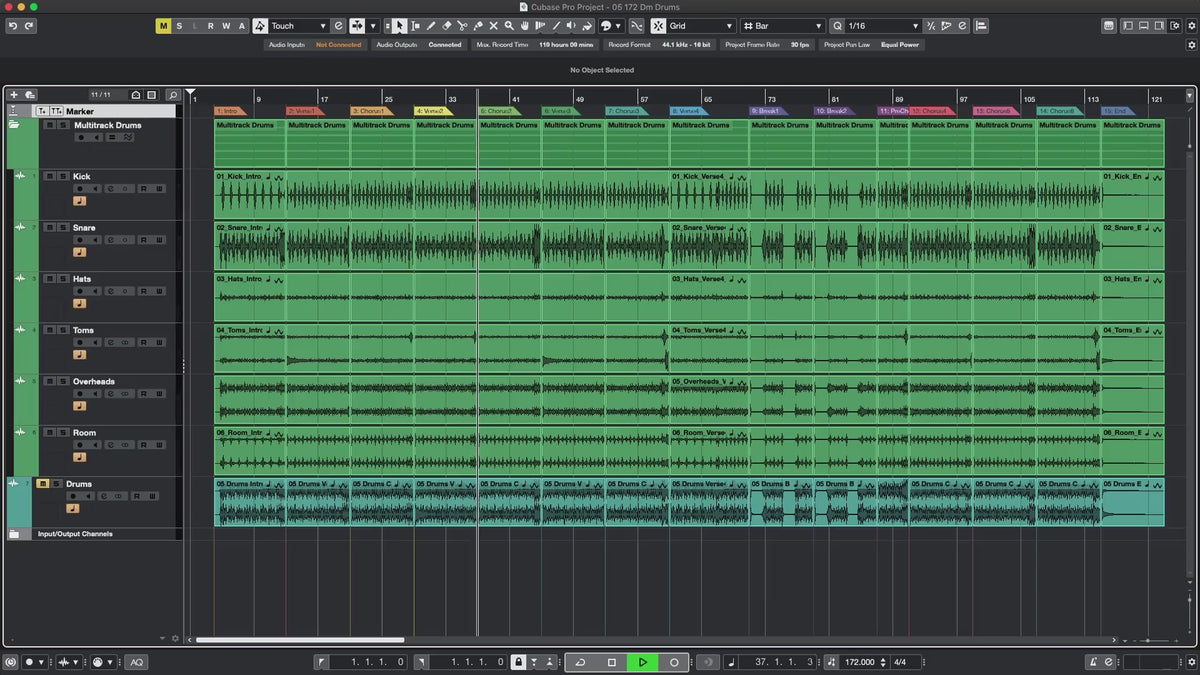Pick the Mute X tool
Viewport: 1200px width, 675px height.
point(493,26)
